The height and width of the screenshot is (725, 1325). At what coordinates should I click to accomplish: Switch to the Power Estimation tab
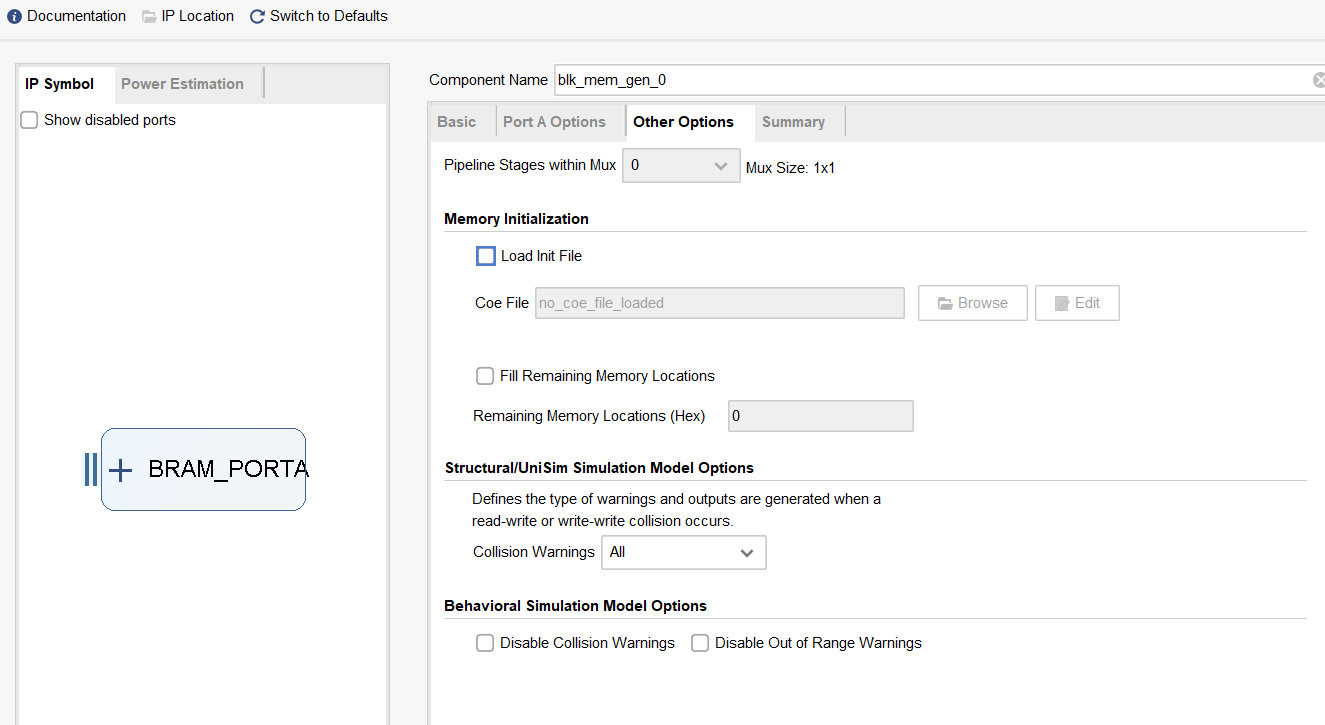(182, 84)
